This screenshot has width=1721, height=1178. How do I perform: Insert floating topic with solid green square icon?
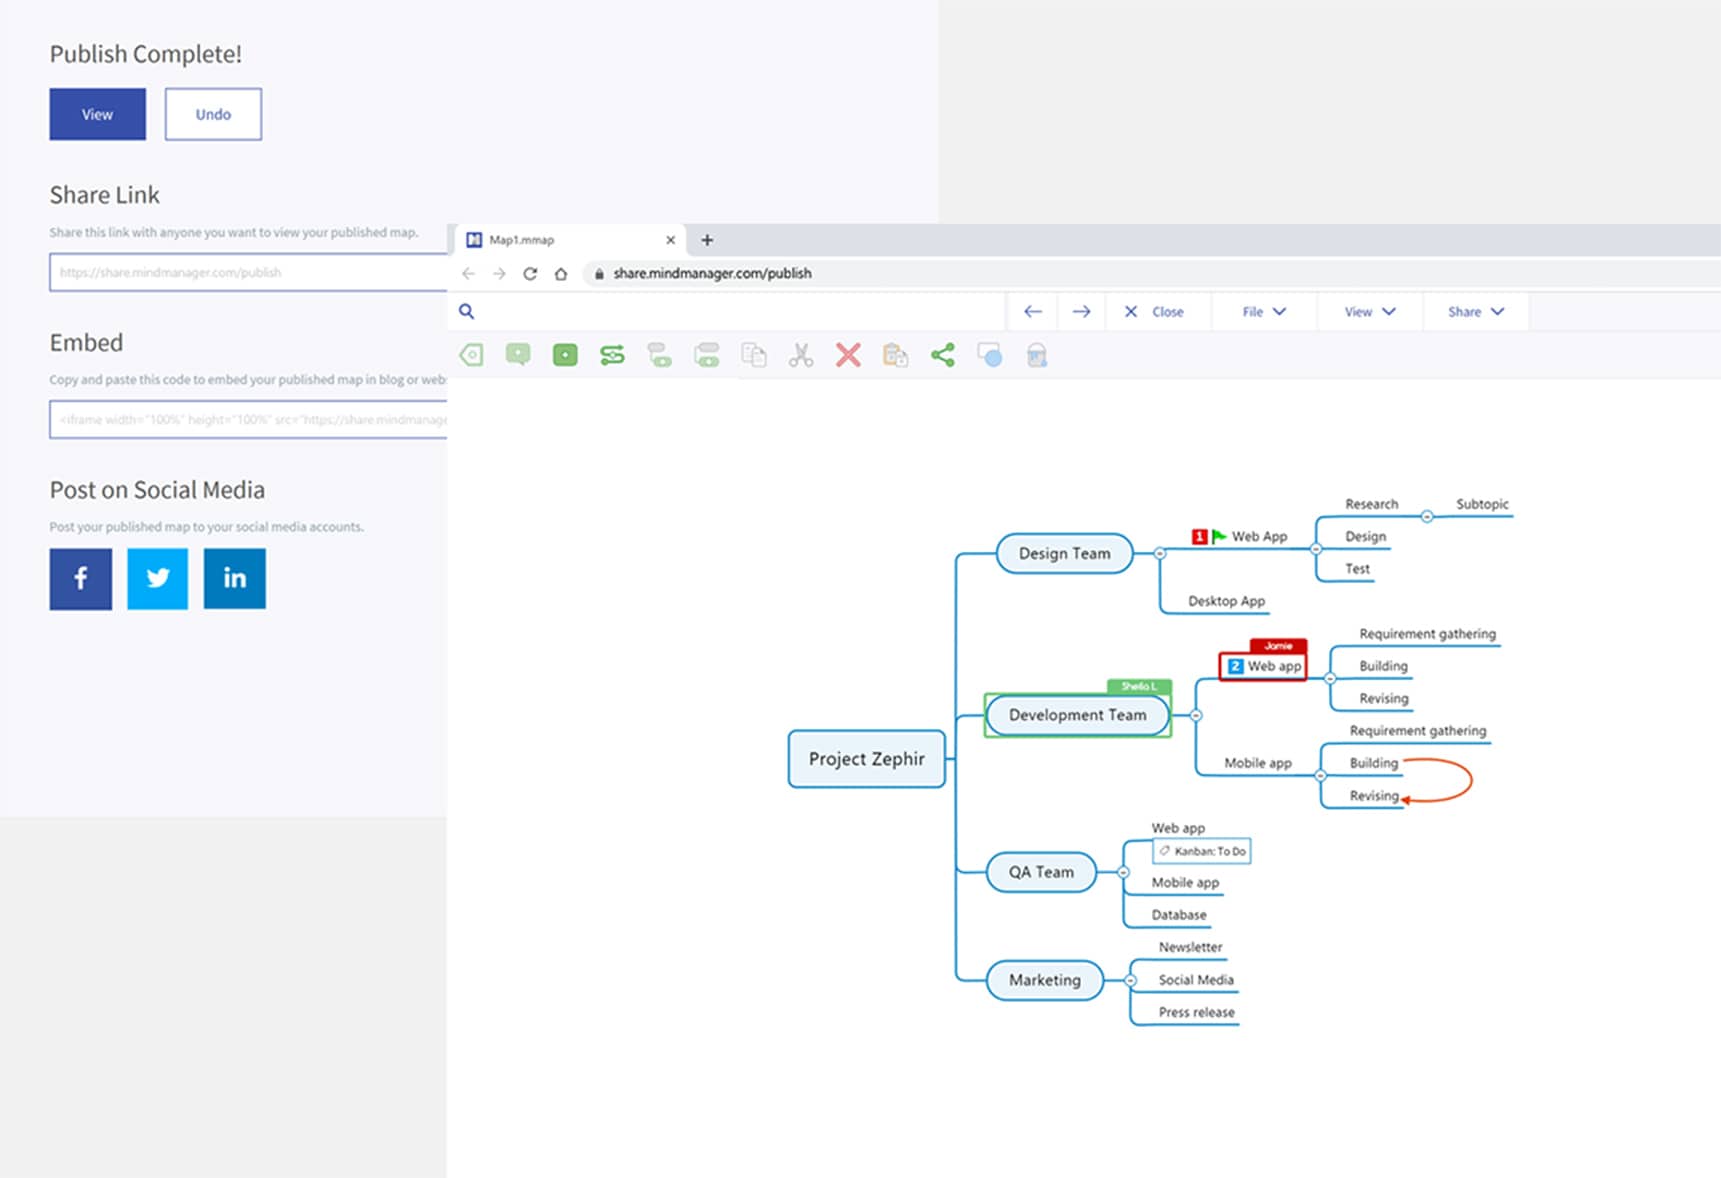coord(565,355)
